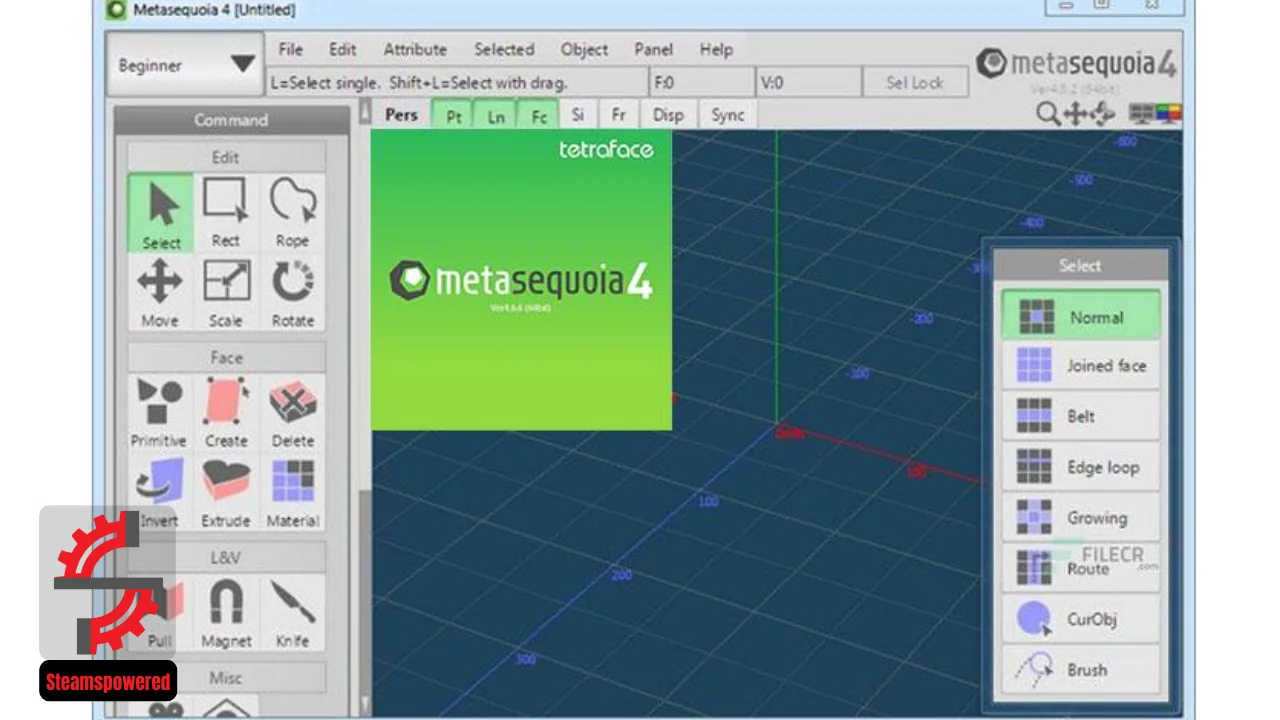Open the Object menu

(x=584, y=49)
